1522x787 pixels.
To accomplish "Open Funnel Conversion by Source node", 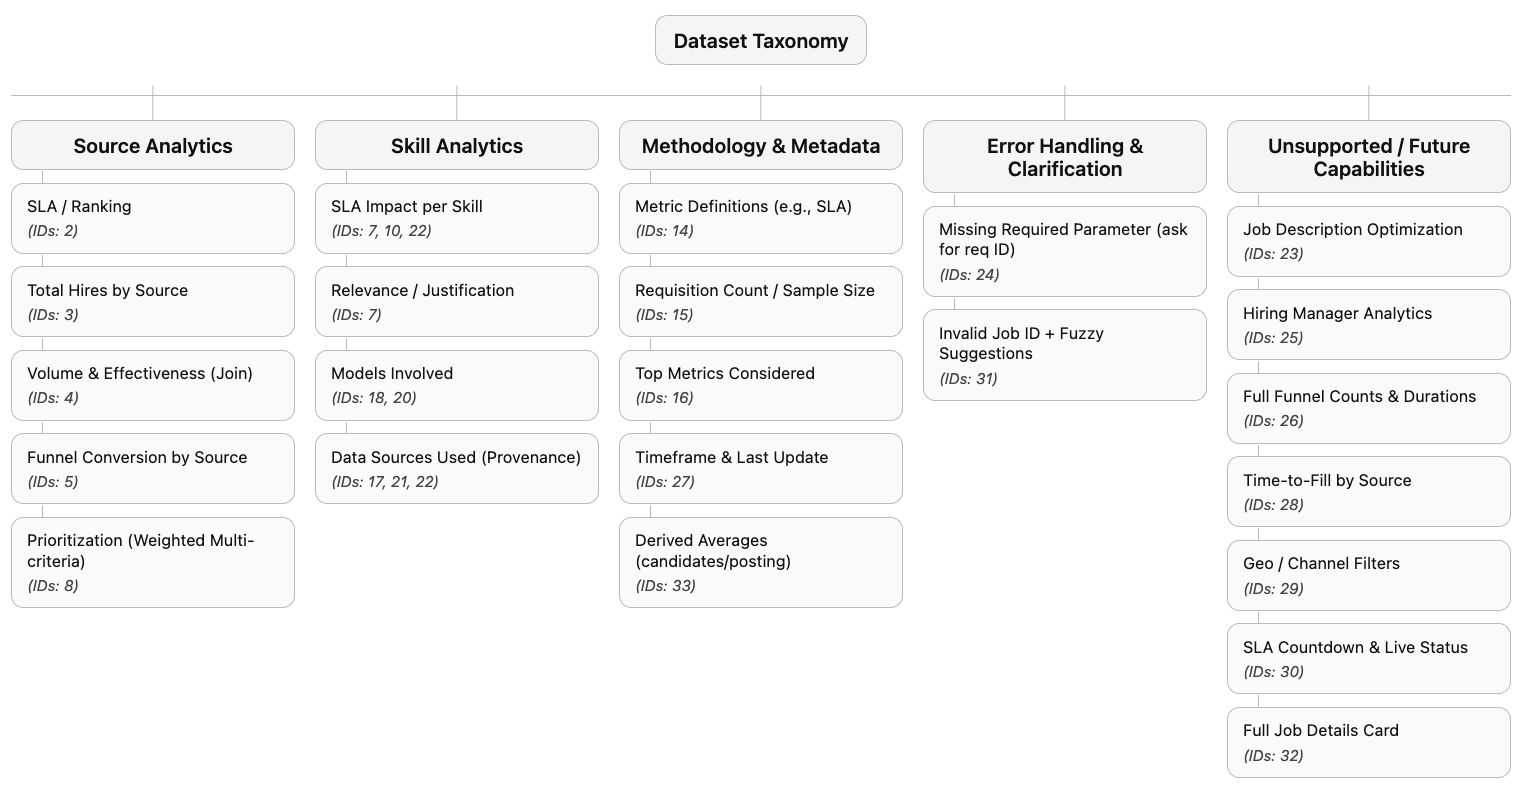I will 153,468.
